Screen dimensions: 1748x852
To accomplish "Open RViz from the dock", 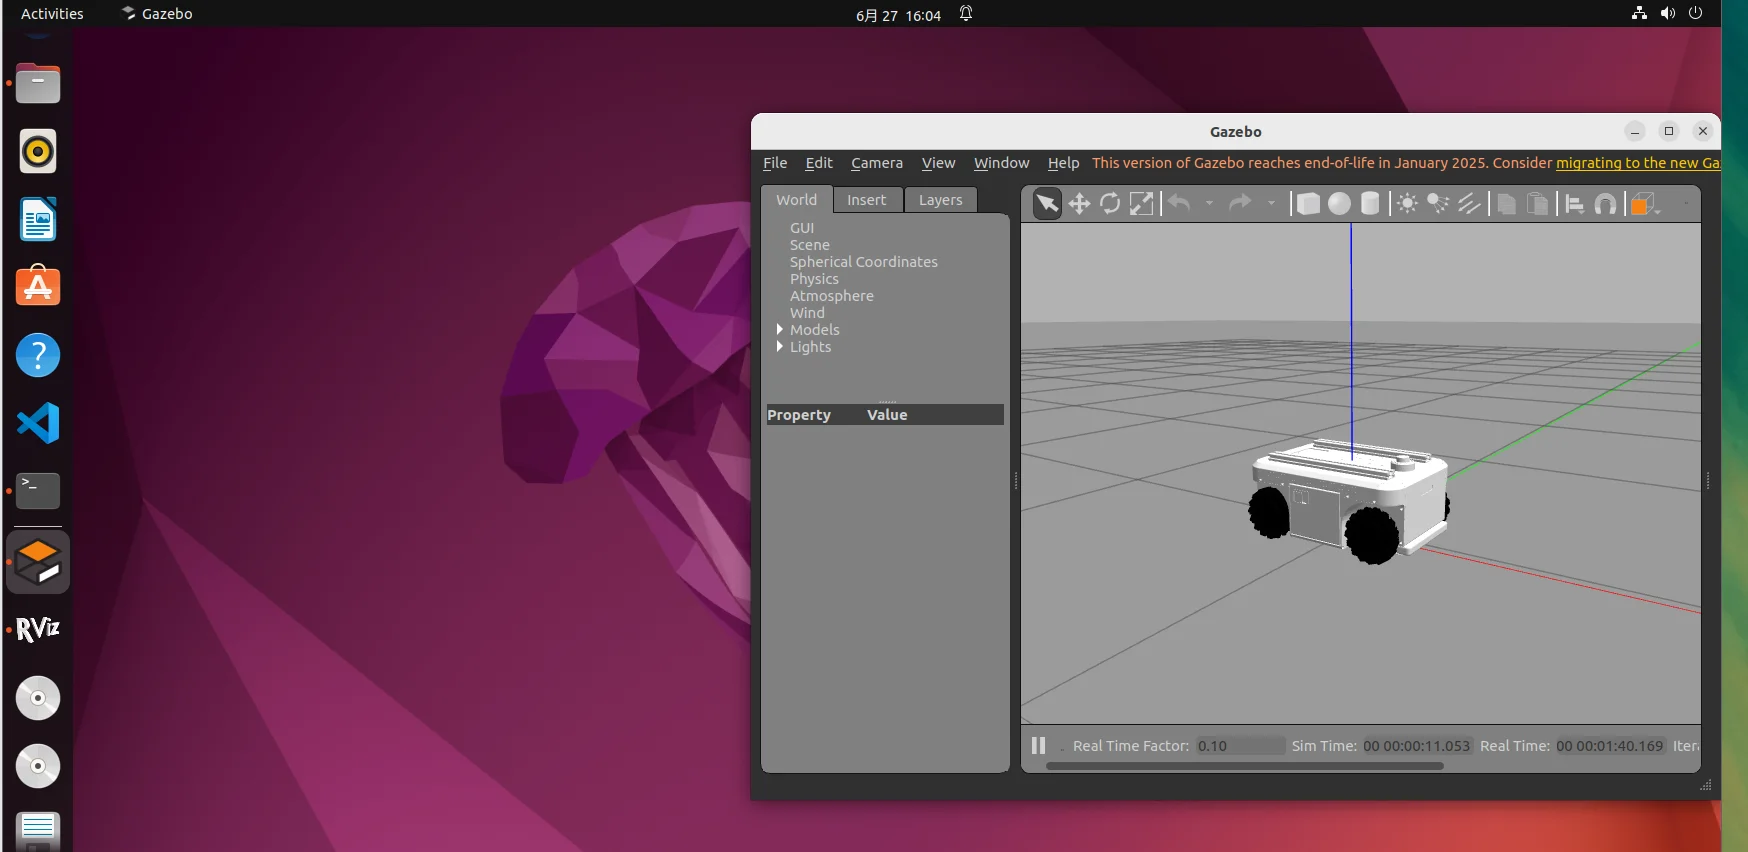I will tap(38, 630).
